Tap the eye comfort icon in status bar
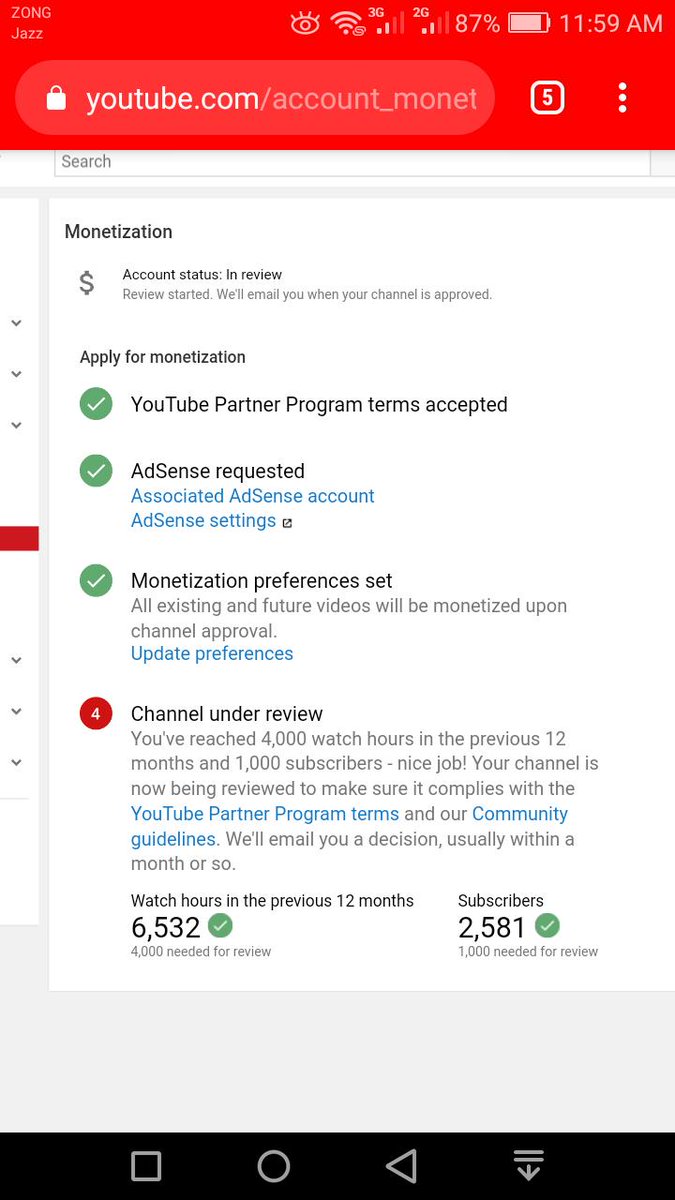The height and width of the screenshot is (1200, 675). [305, 23]
